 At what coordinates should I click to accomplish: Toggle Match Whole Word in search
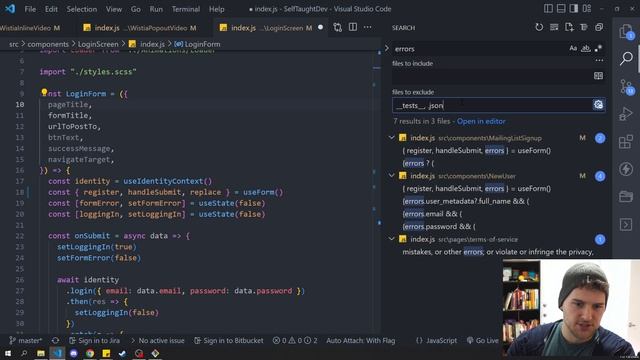(x=586, y=49)
